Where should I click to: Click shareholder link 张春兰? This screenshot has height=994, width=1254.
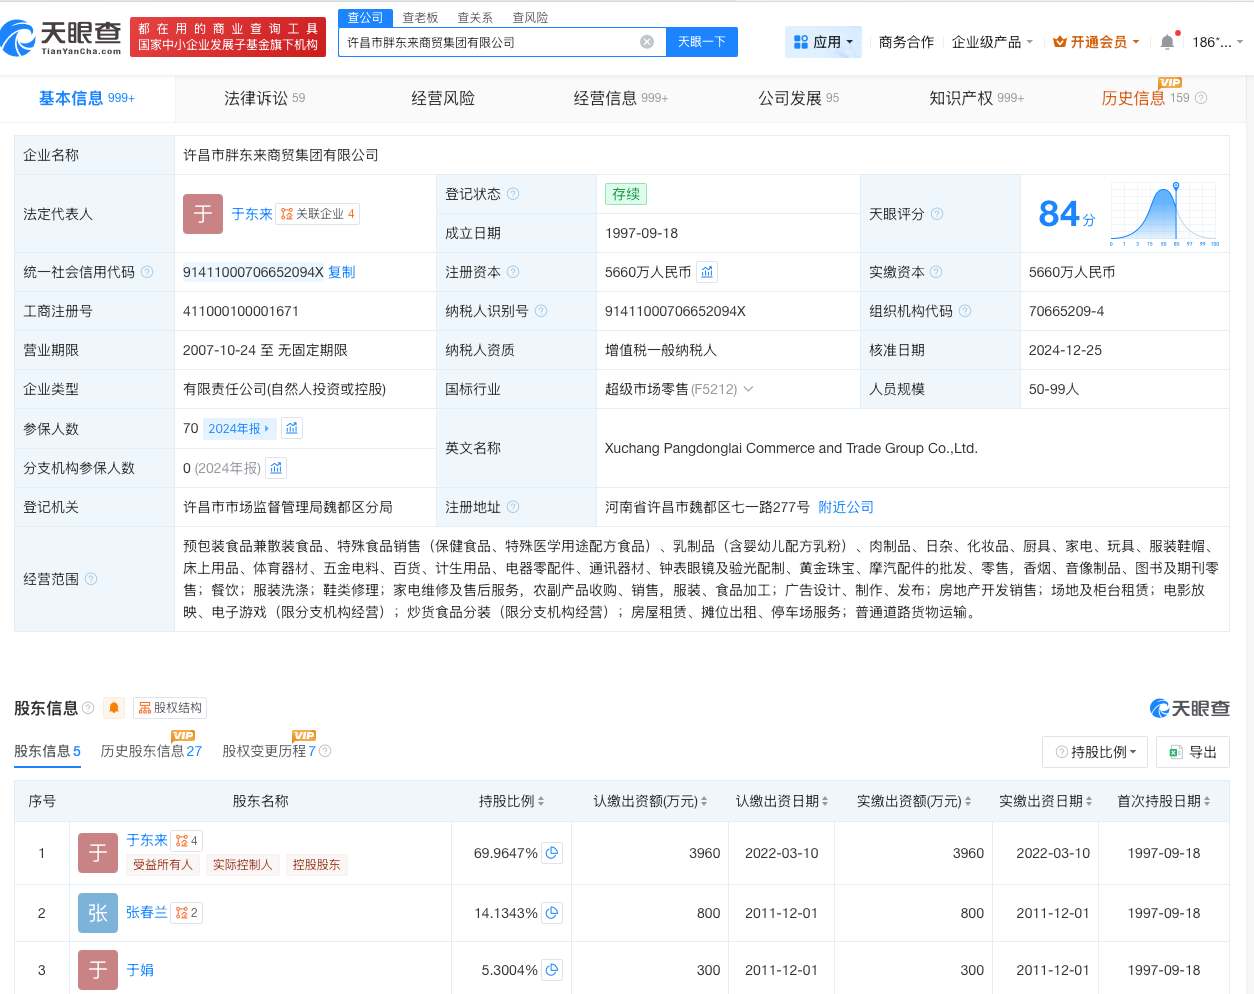(x=147, y=912)
